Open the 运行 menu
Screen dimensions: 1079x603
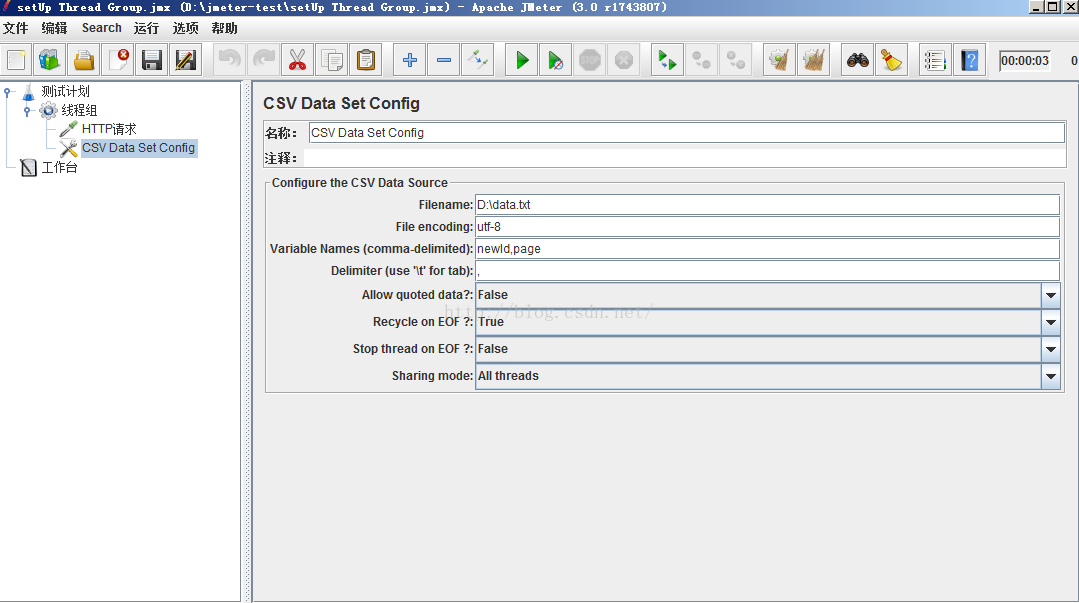[147, 28]
